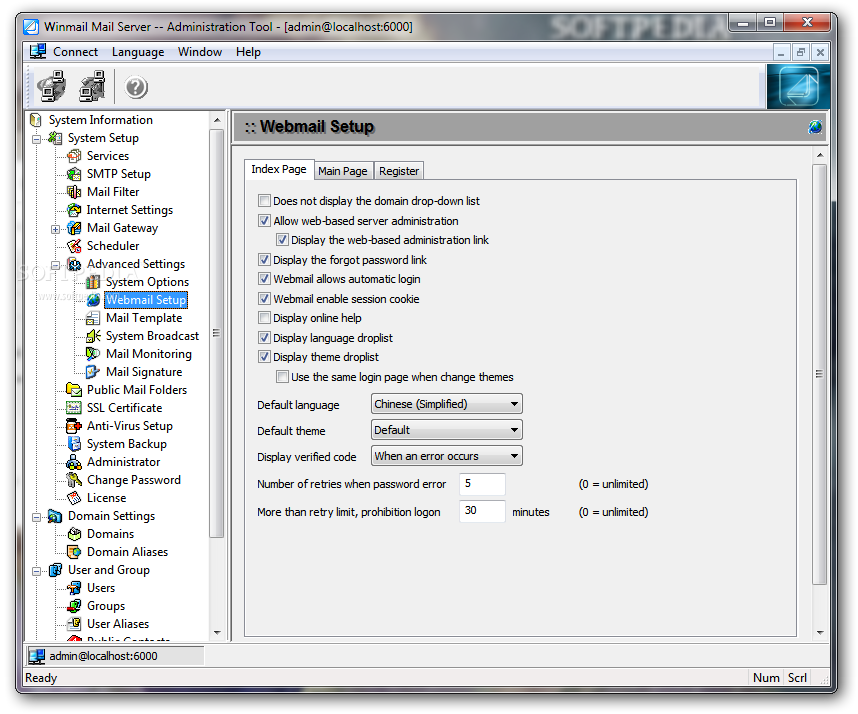This screenshot has height=714, width=858.
Task: Check 'Use the same login page when change themes'
Action: coord(282,376)
